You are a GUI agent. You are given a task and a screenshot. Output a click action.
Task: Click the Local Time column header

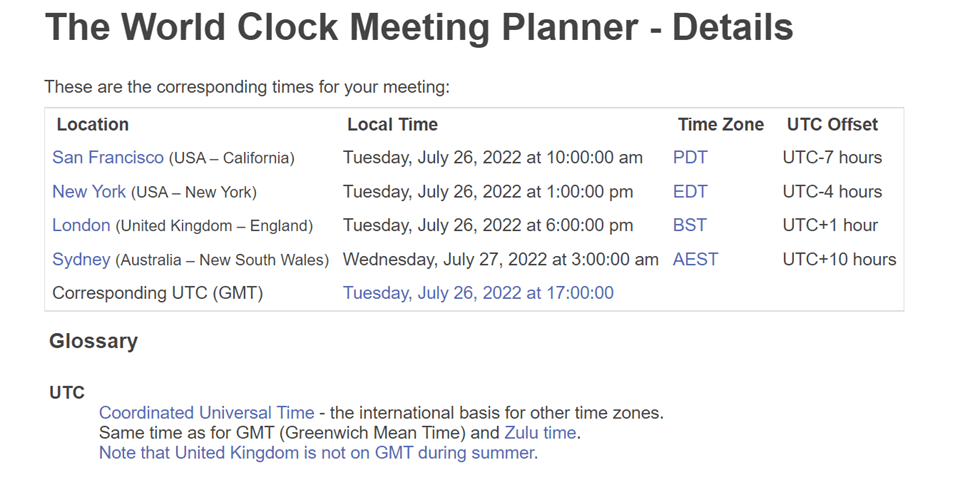392,125
